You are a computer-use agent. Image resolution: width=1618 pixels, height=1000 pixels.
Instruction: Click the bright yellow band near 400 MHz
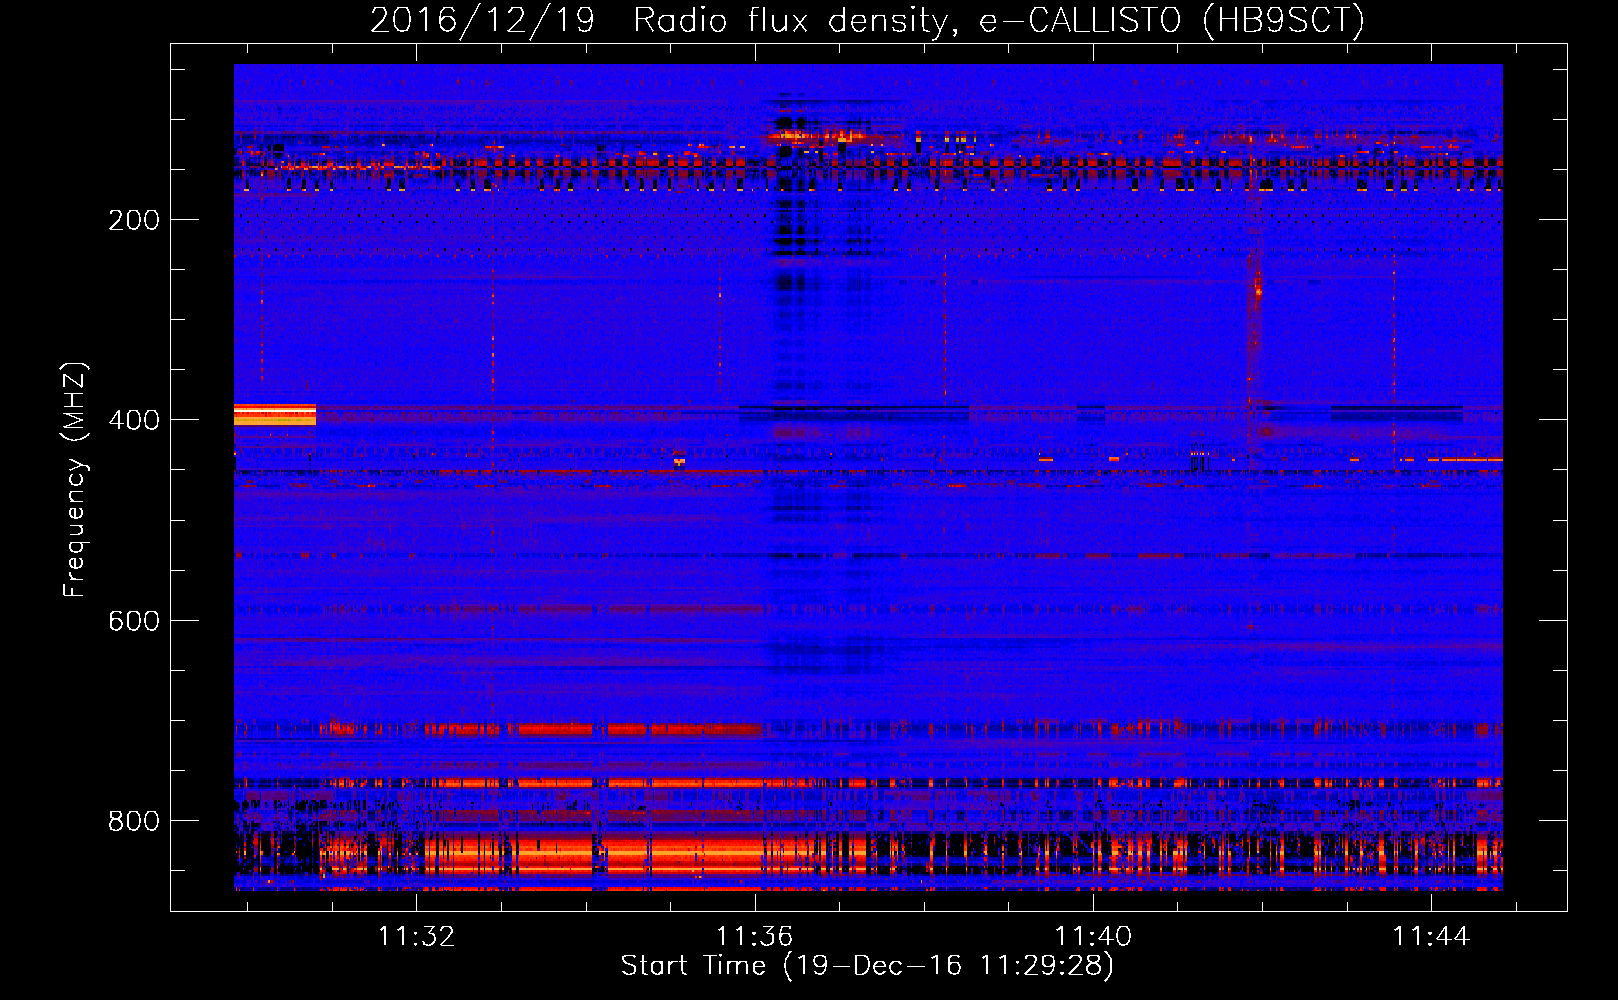pos(275,414)
